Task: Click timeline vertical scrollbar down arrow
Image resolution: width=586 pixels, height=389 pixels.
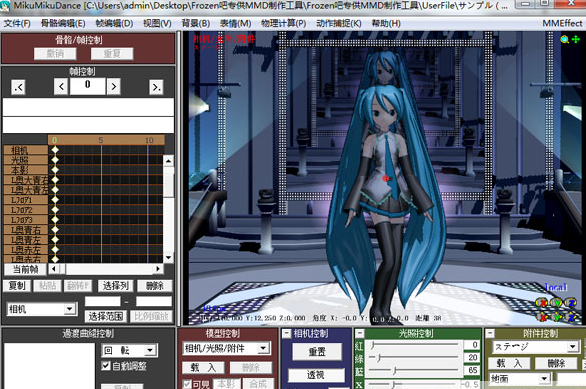Action: [168, 257]
